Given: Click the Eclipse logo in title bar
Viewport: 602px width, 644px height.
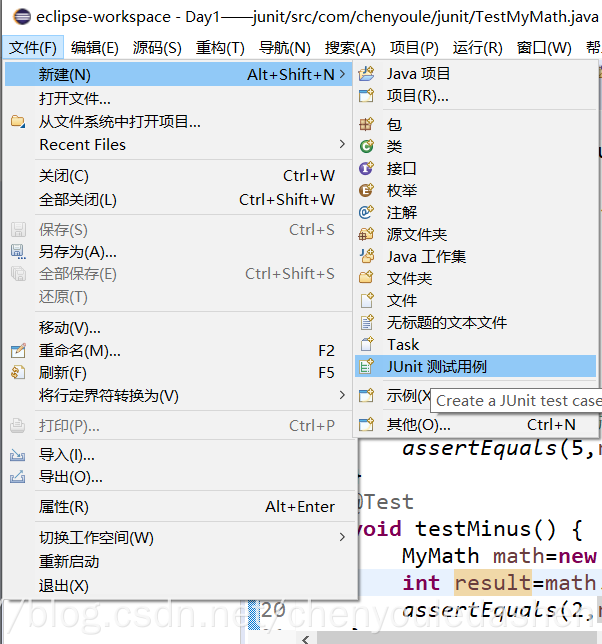Looking at the screenshot, I should pyautogui.click(x=22, y=17).
